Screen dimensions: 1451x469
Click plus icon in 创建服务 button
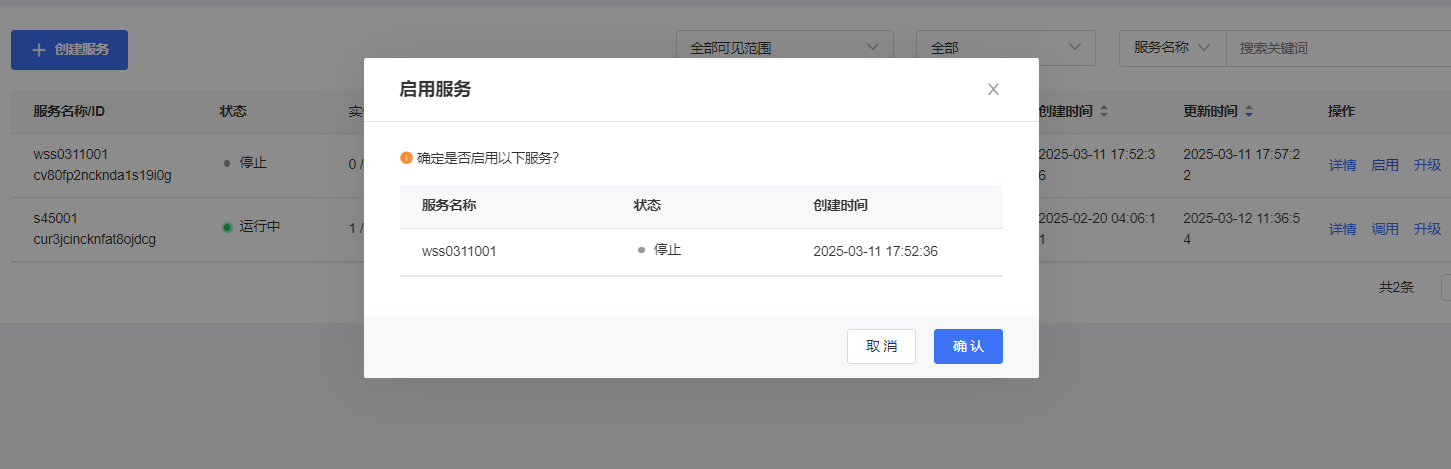pos(39,50)
